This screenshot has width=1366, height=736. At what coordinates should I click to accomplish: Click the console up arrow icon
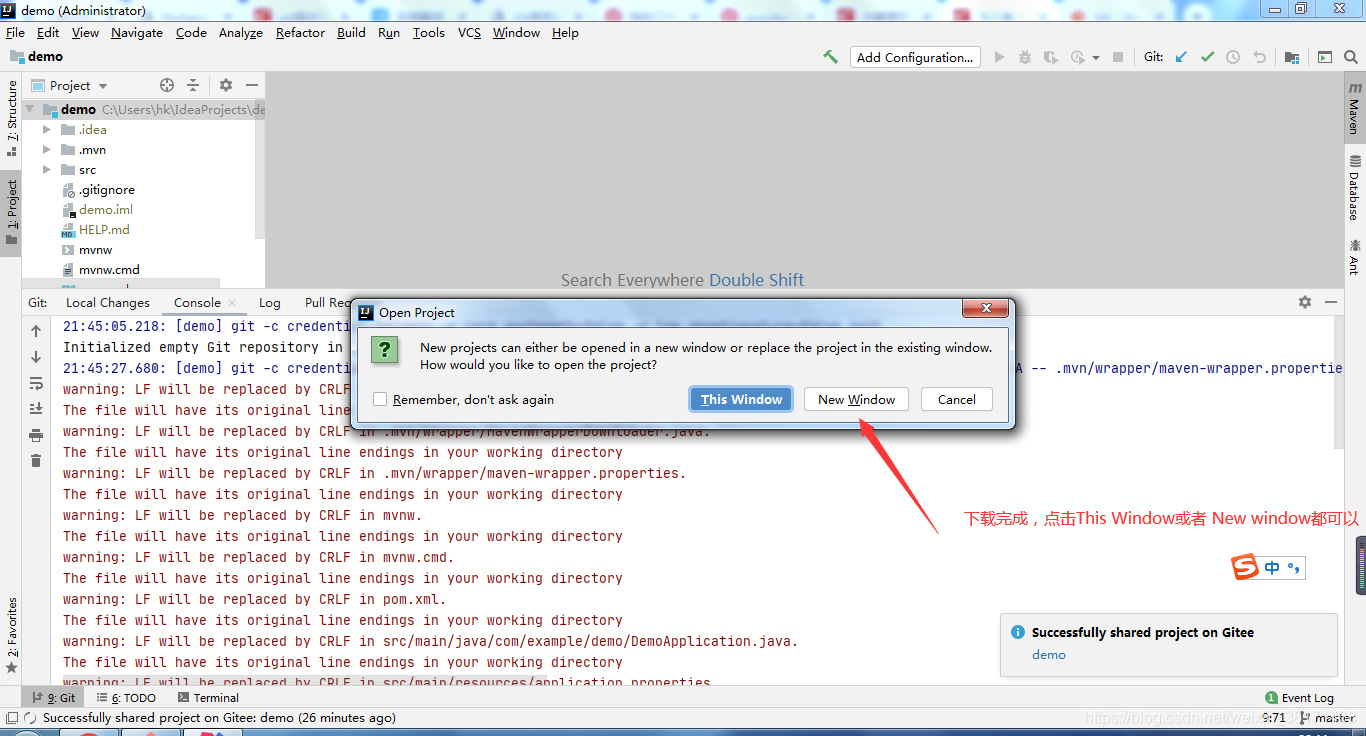(x=36, y=331)
